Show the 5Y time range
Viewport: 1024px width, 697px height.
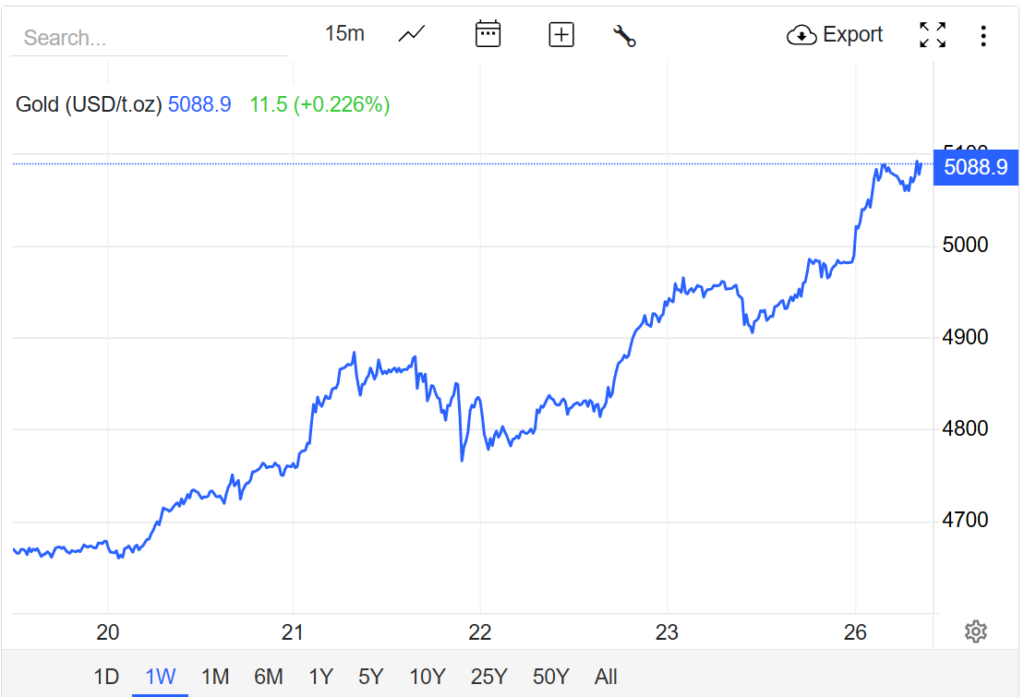(x=370, y=677)
